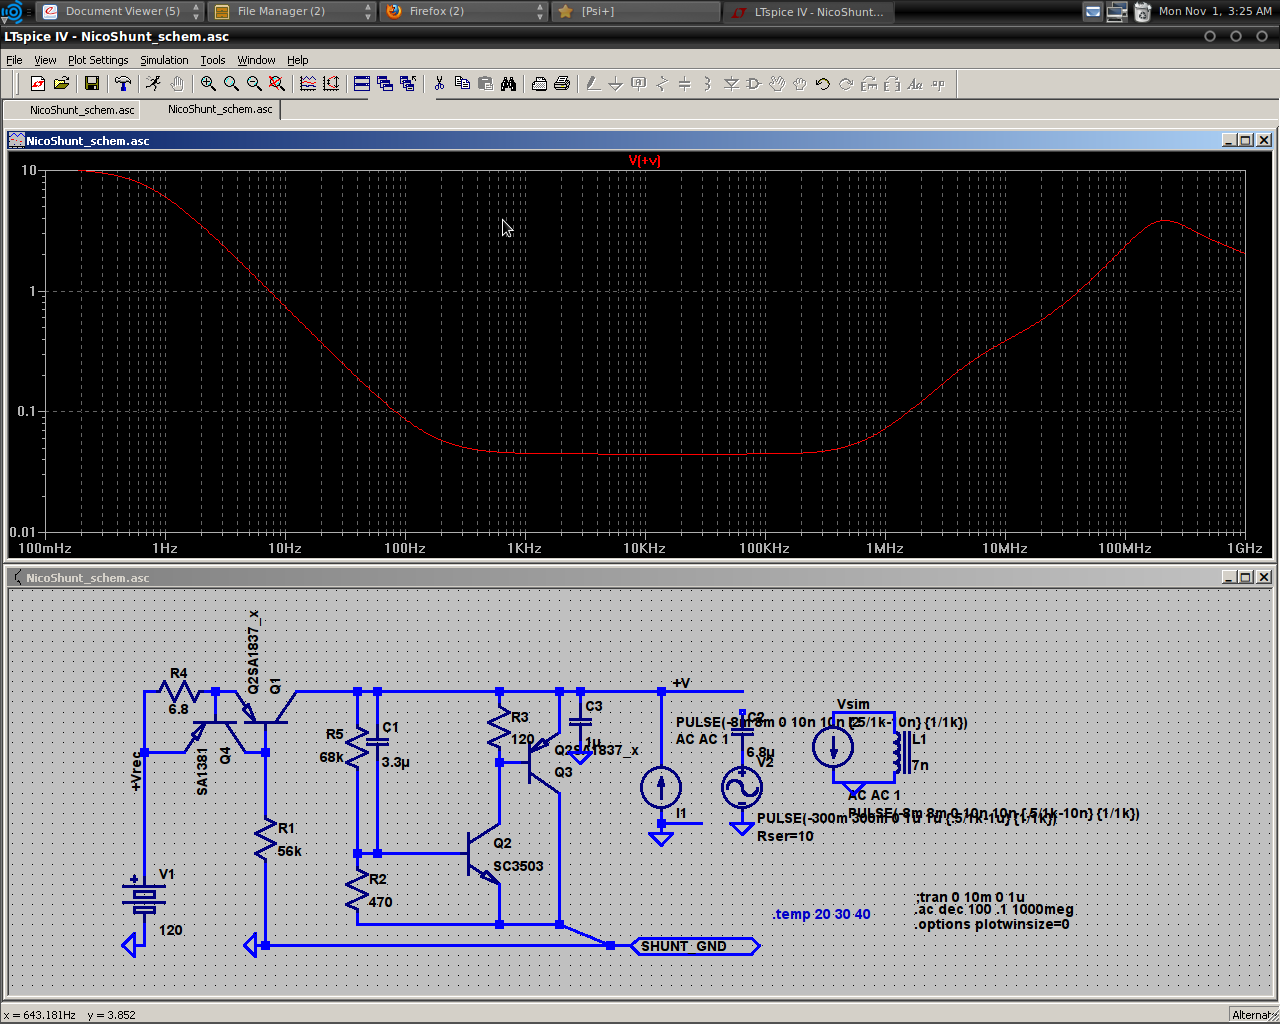Open the Tools menu
1280x1024 pixels.
212,60
